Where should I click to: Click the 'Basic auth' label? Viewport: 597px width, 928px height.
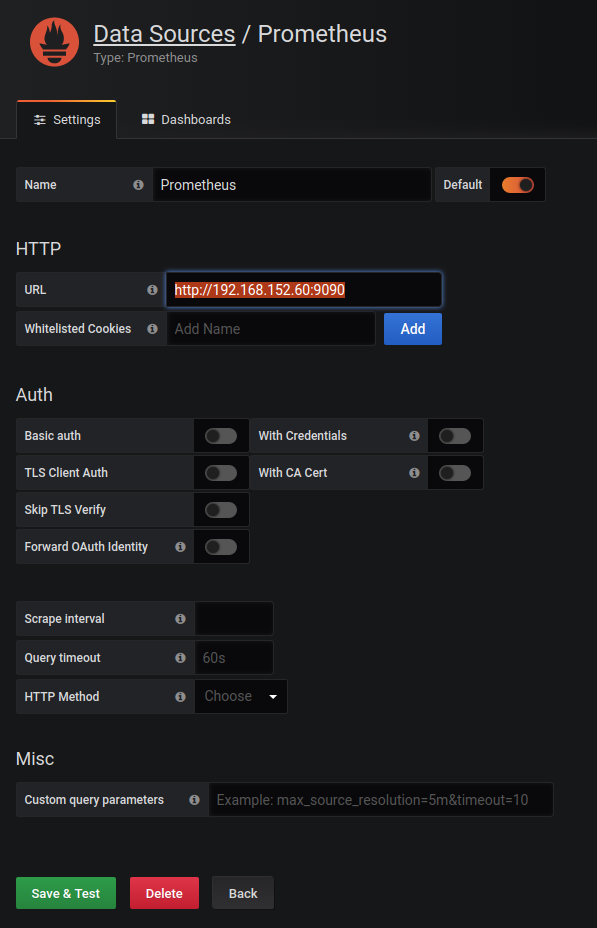pos(53,436)
